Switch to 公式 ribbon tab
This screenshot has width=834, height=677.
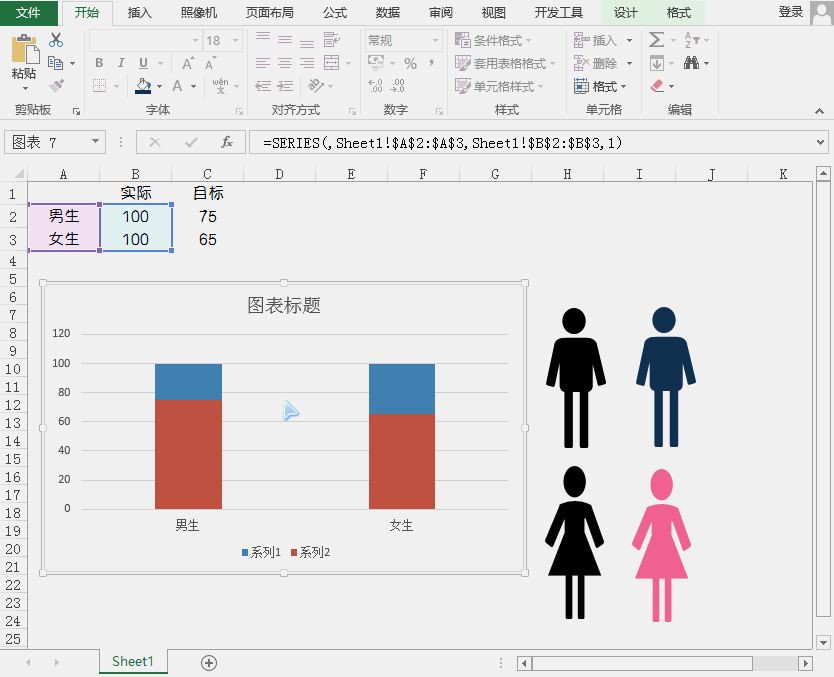[x=335, y=13]
